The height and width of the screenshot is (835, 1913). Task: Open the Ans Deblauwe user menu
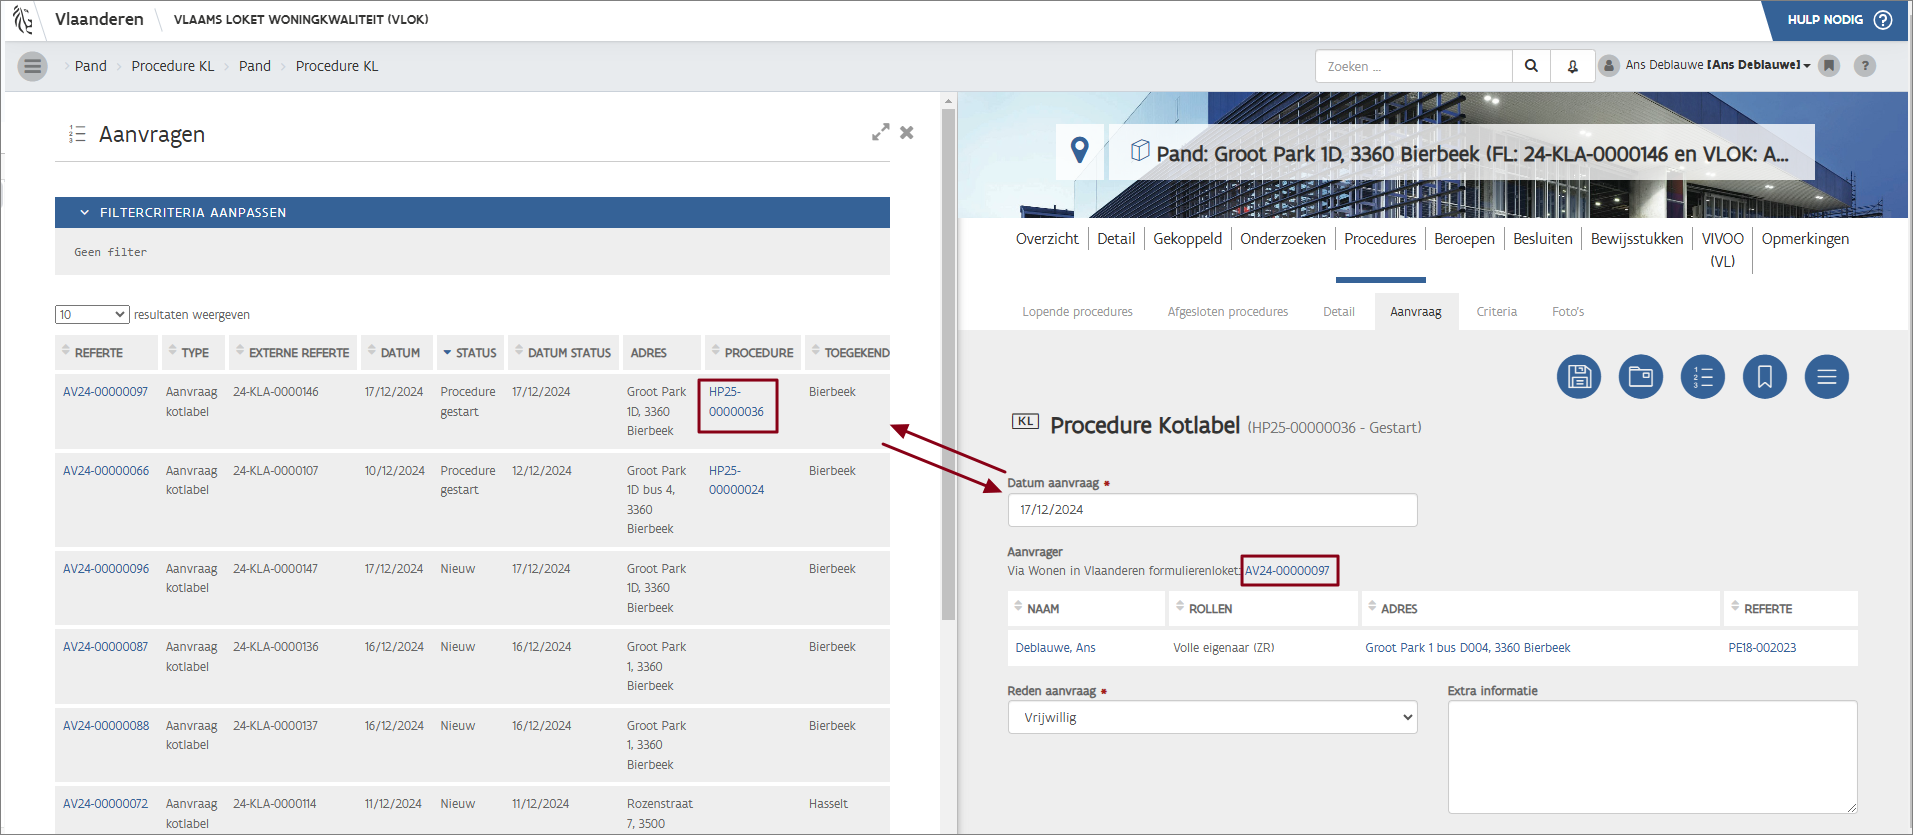pyautogui.click(x=1716, y=65)
